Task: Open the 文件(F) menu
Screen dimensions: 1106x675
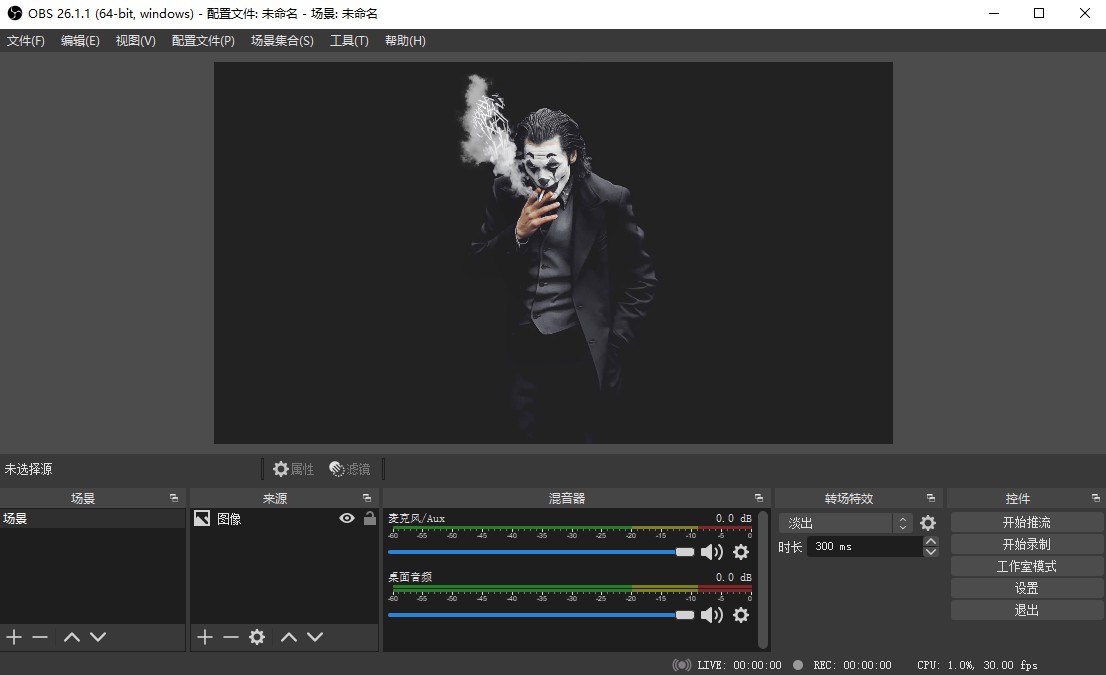Action: (x=26, y=41)
